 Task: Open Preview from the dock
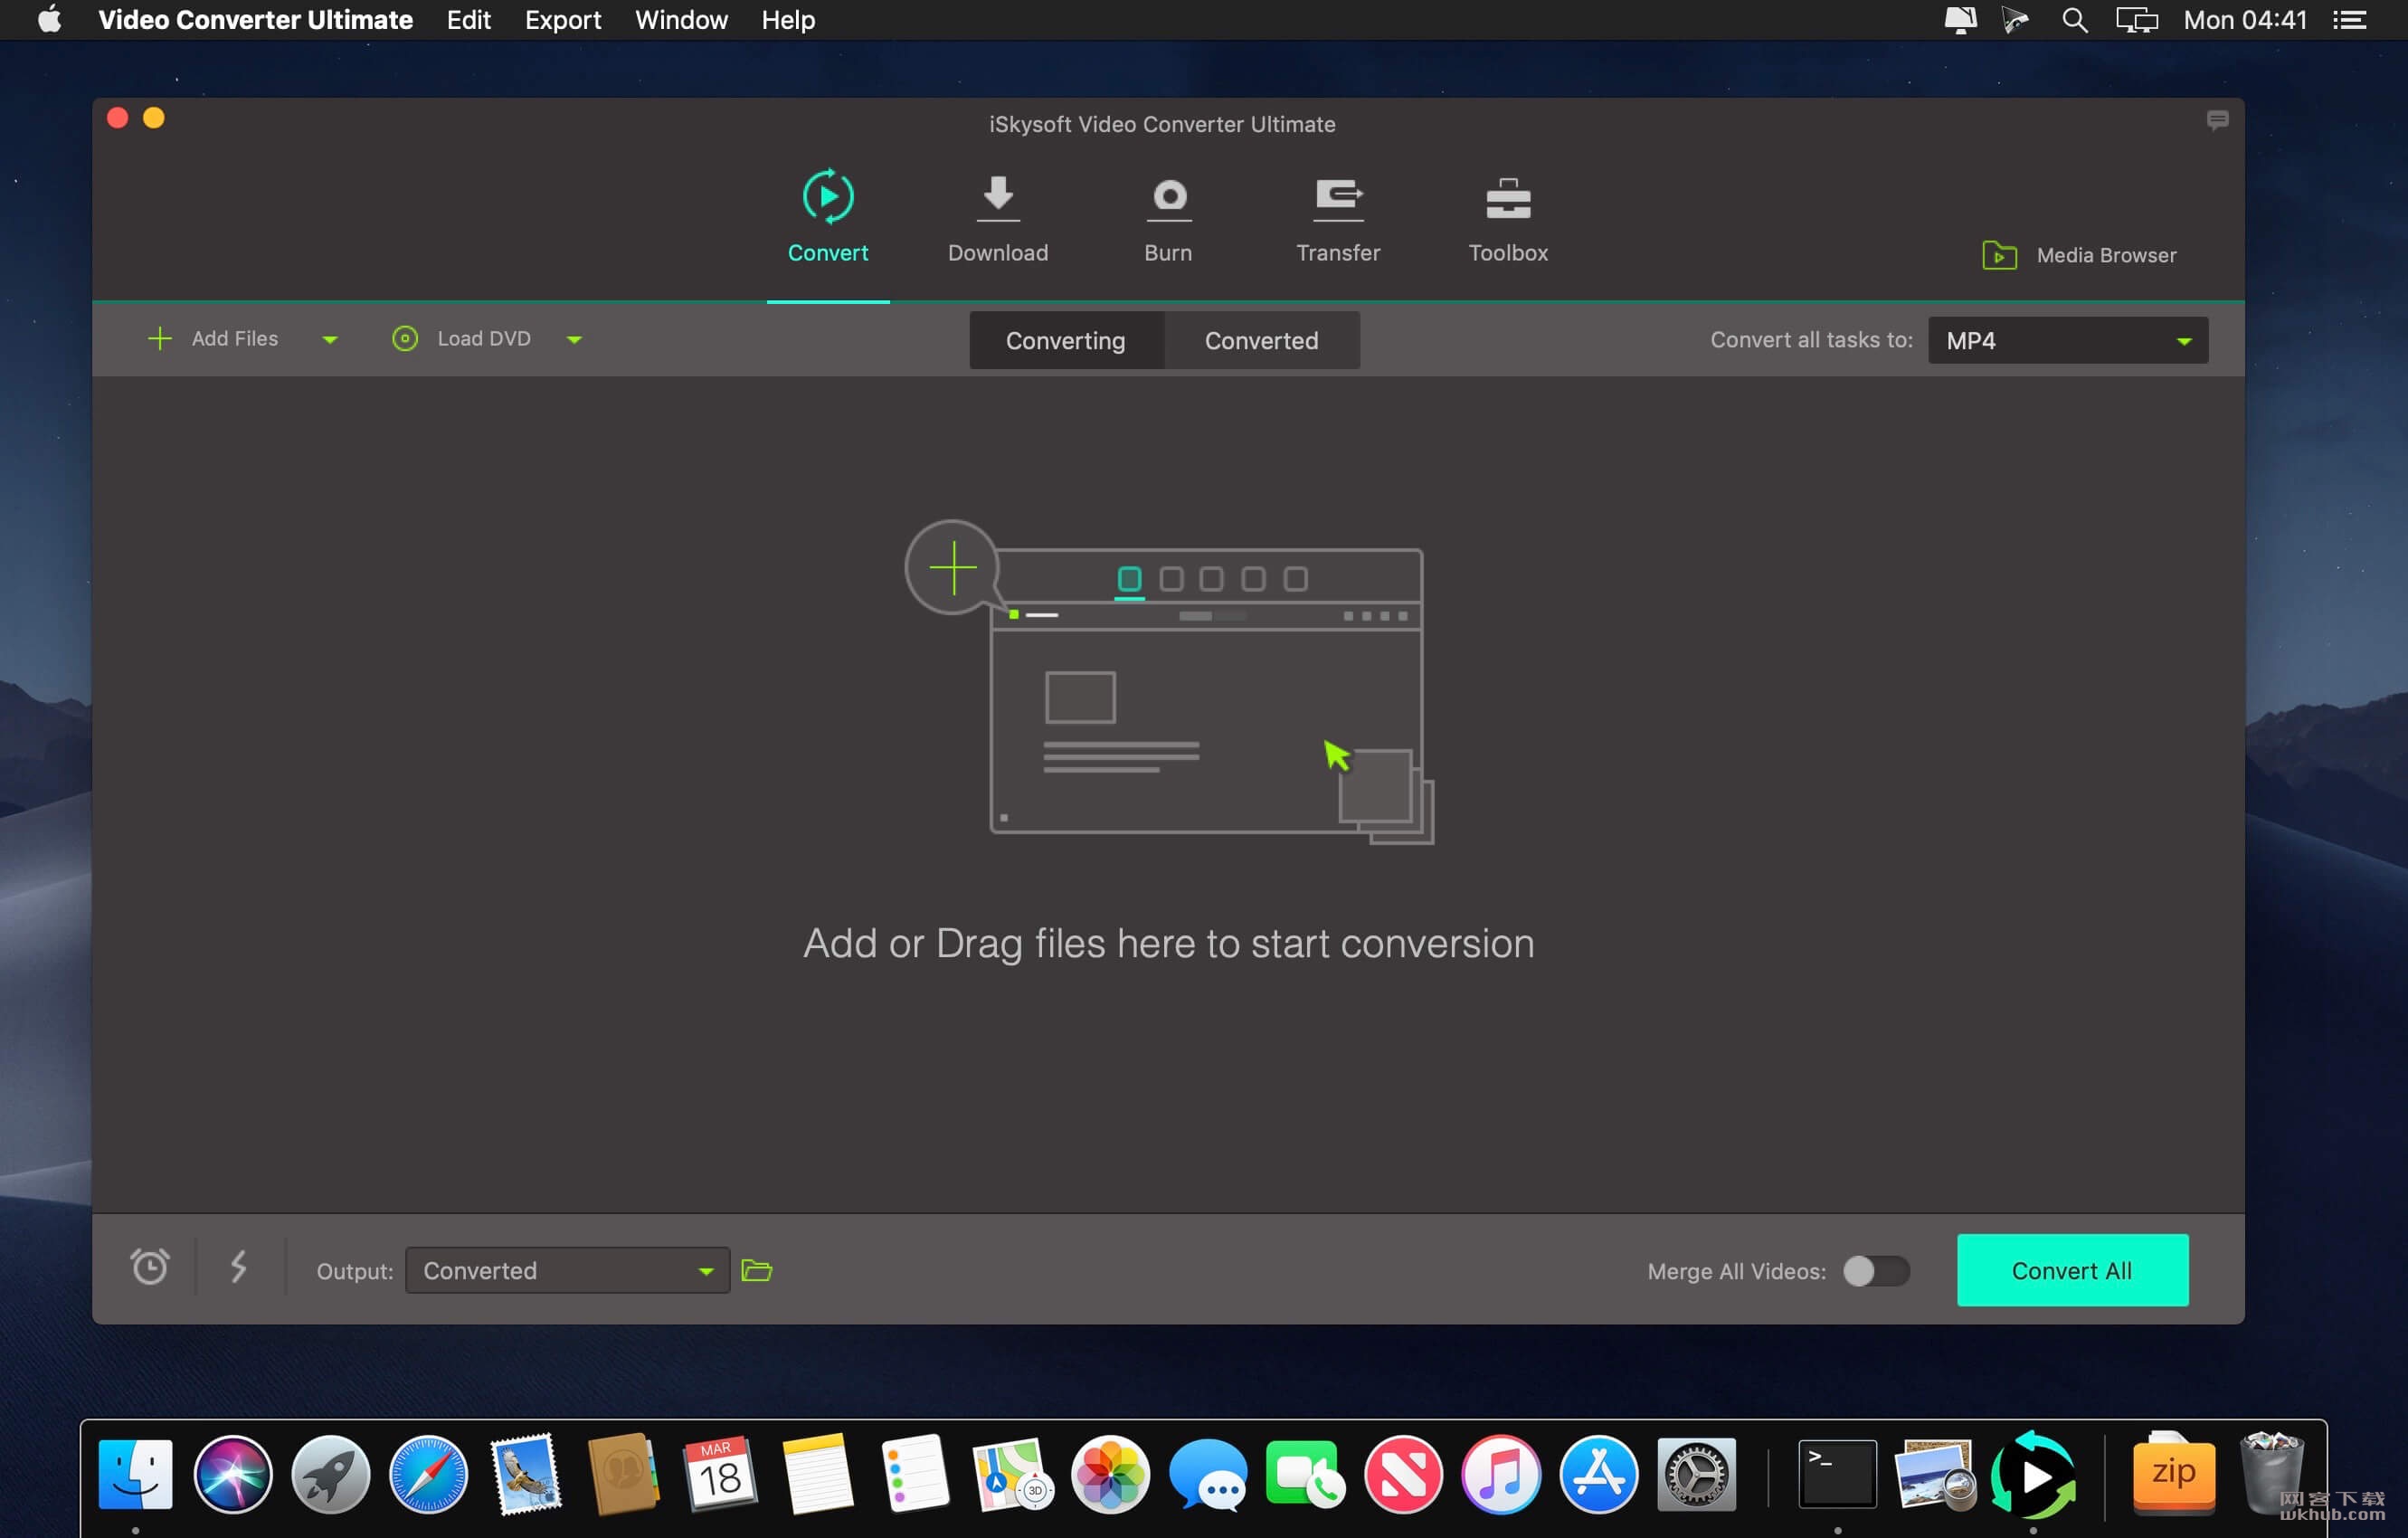(x=1934, y=1473)
